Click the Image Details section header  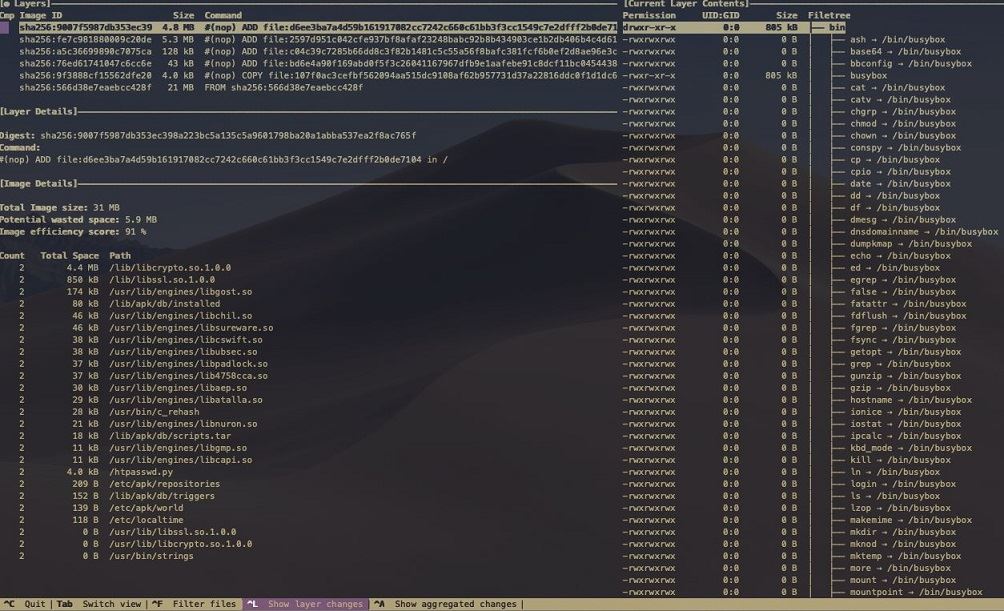[38, 183]
